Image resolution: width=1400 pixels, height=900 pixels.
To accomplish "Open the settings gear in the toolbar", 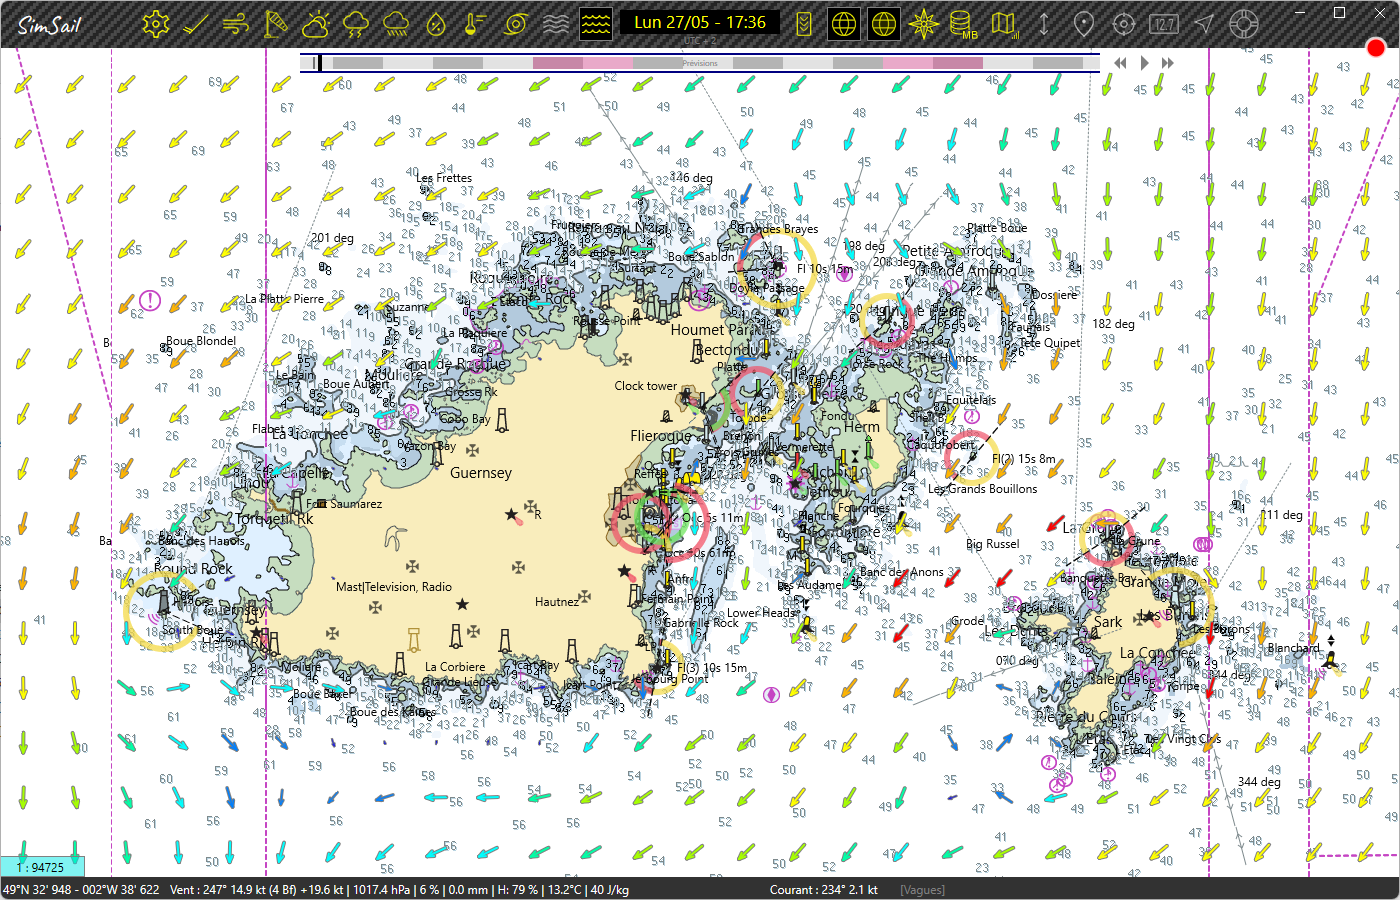I will pyautogui.click(x=155, y=24).
